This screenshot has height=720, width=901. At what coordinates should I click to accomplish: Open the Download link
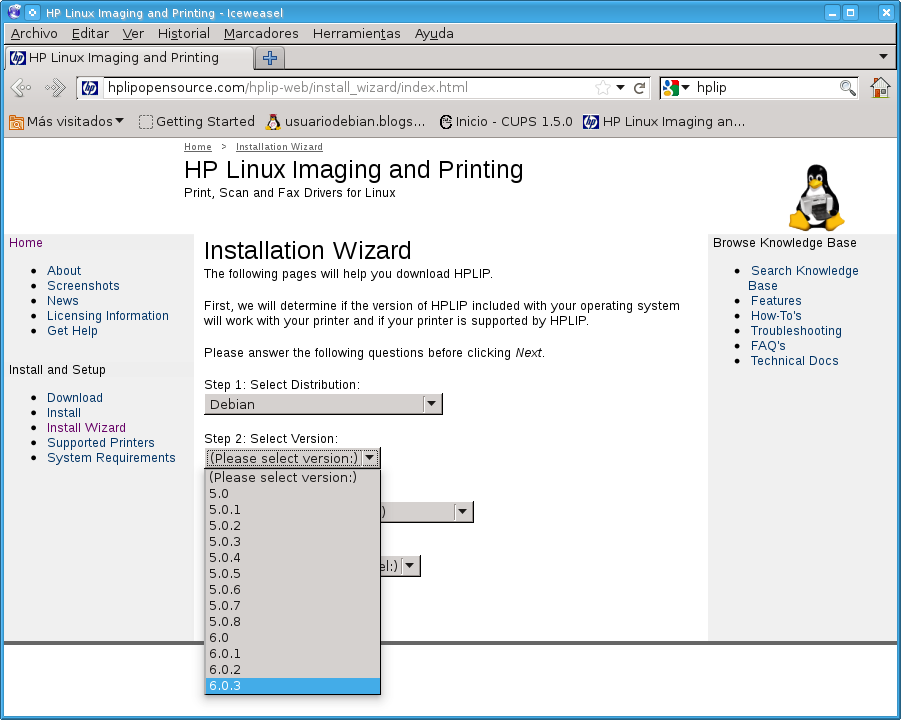coord(75,398)
